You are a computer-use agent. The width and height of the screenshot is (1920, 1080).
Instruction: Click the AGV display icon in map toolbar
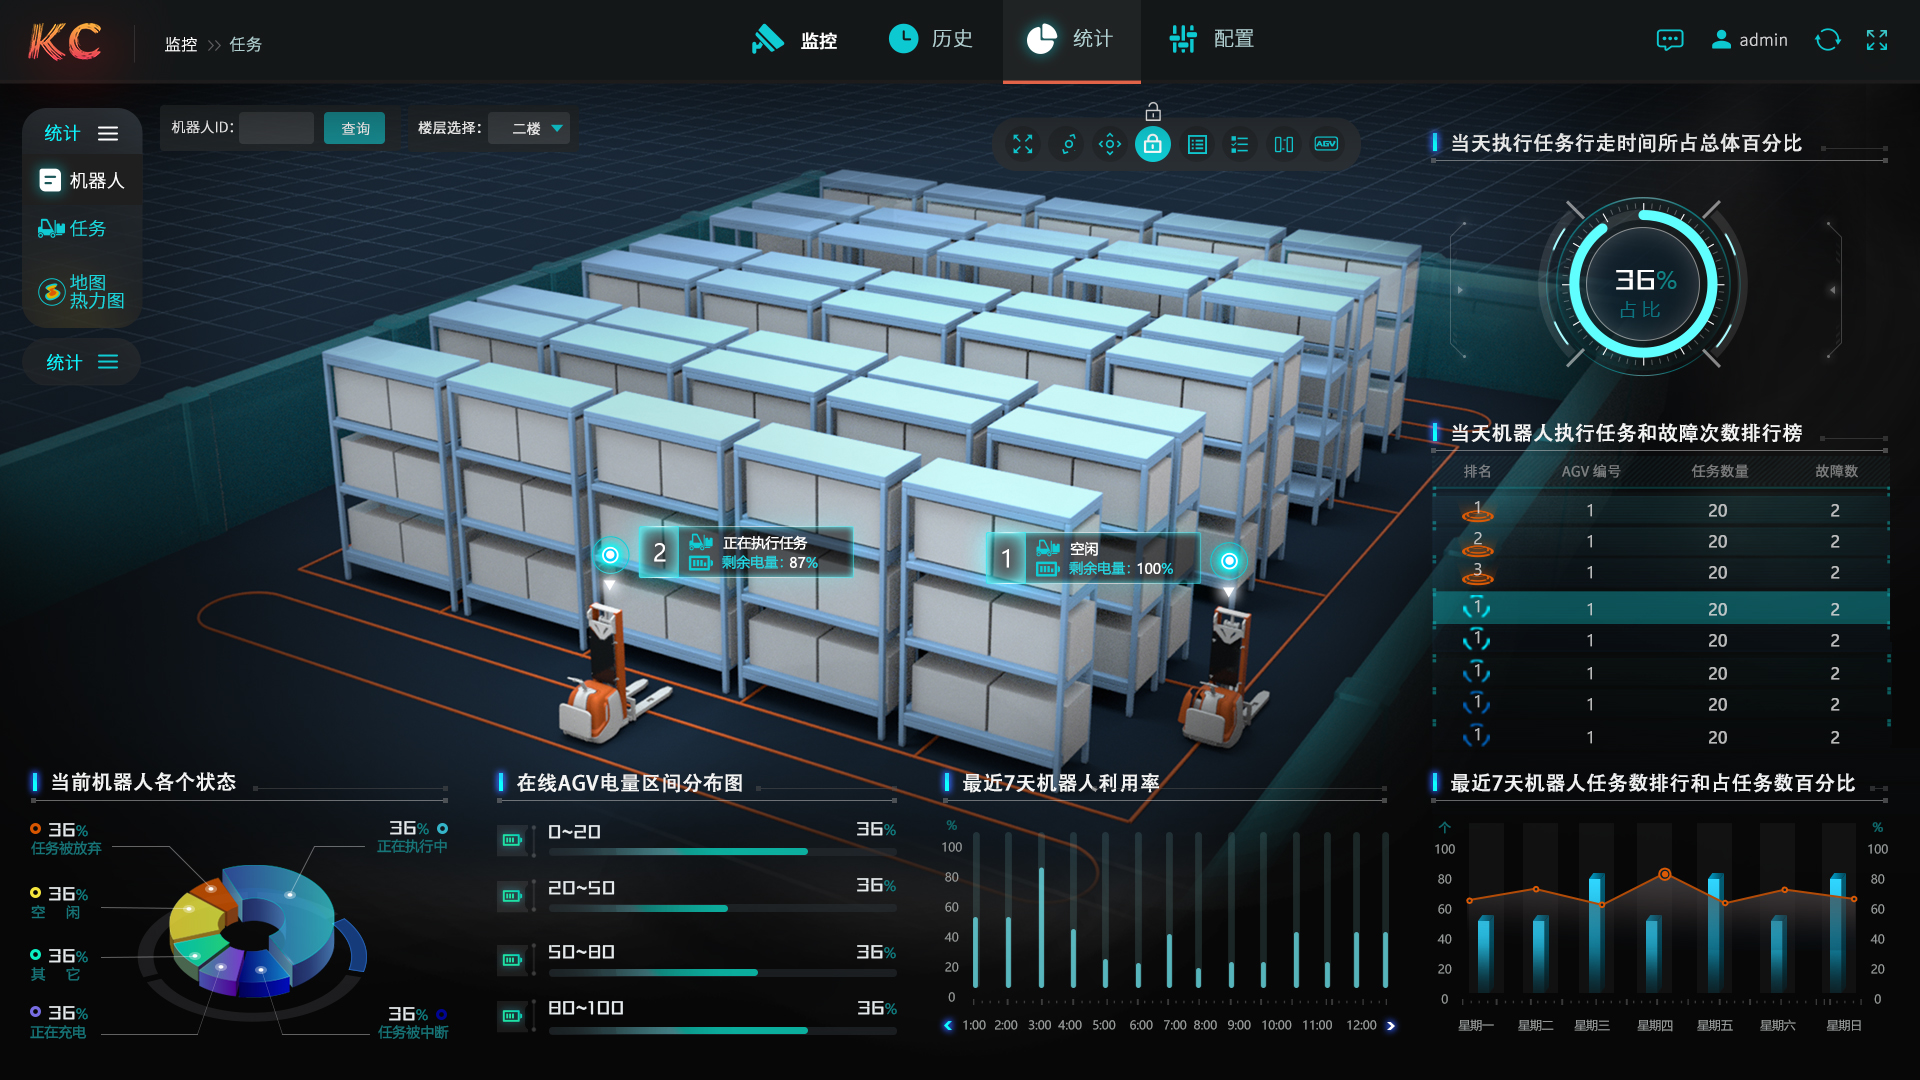pos(1326,144)
